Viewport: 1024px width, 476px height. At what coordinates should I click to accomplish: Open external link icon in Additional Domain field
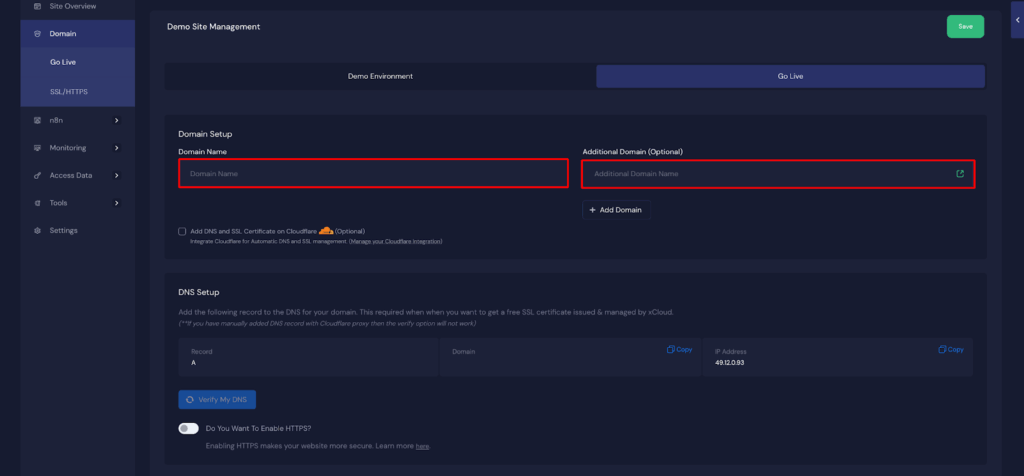(960, 174)
